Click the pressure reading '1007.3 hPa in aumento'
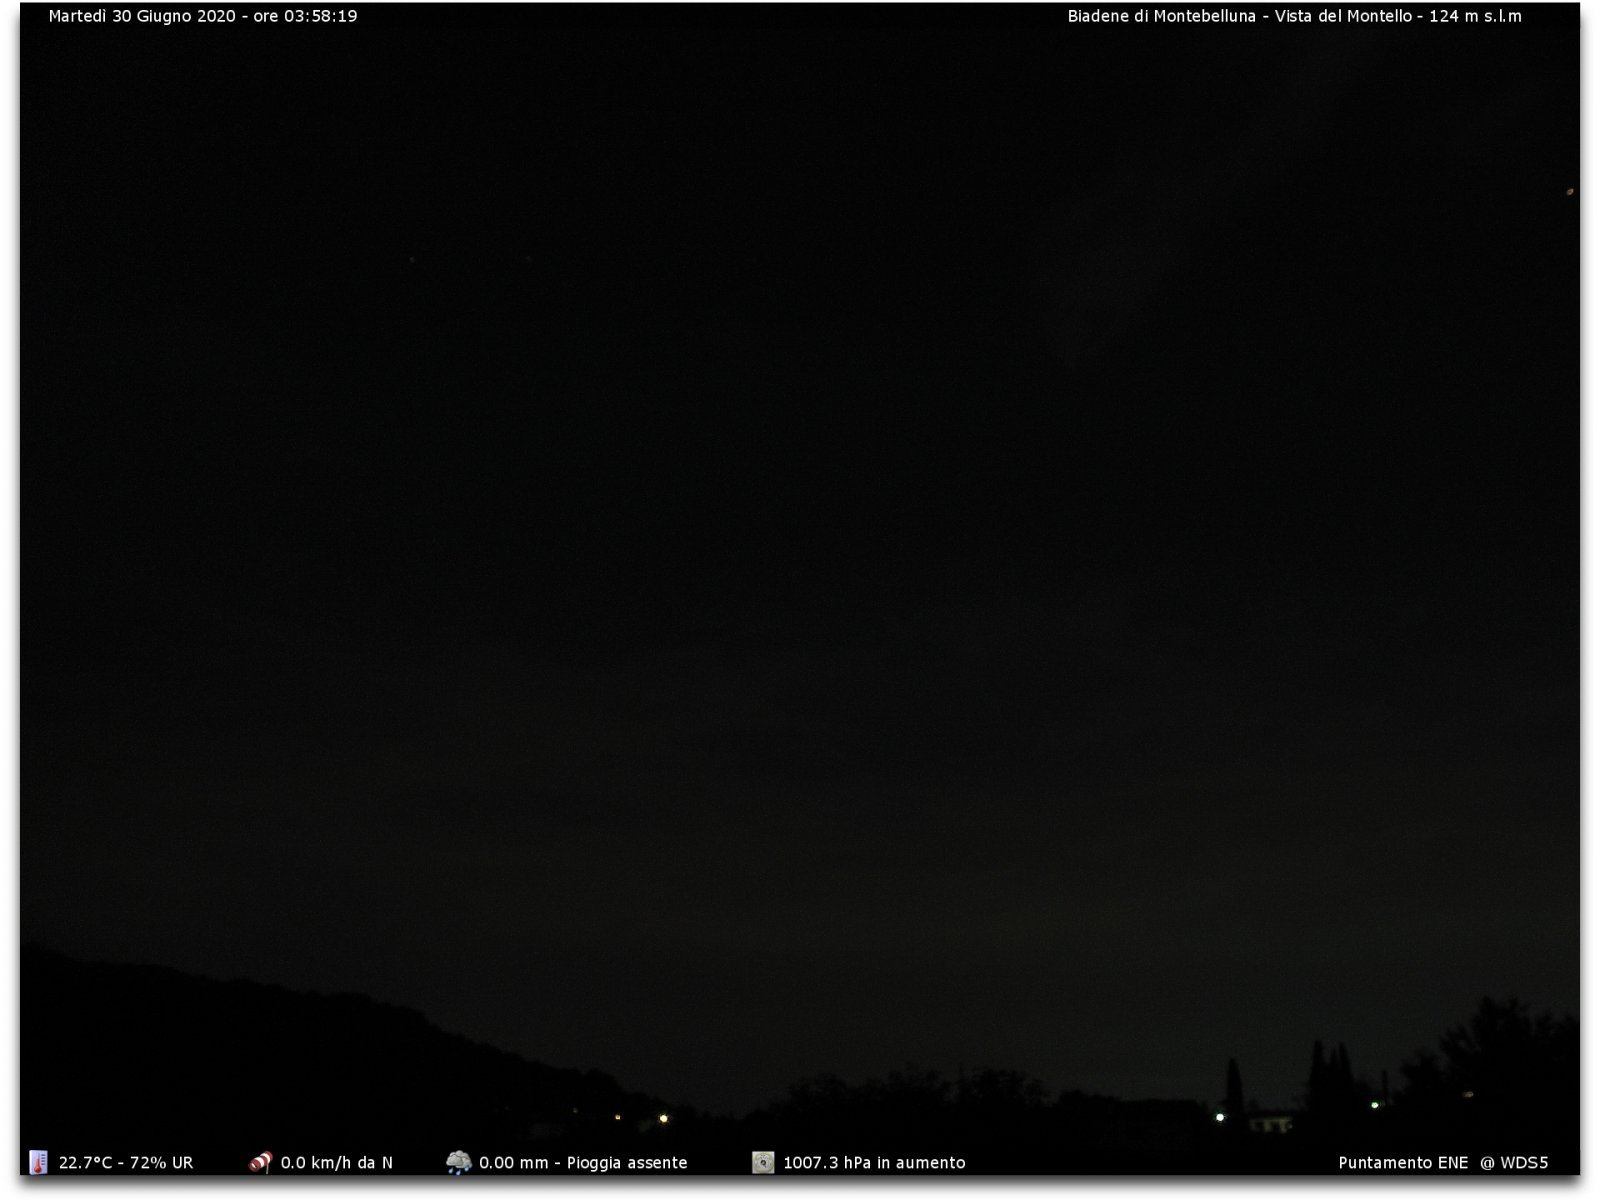 pyautogui.click(x=874, y=1163)
